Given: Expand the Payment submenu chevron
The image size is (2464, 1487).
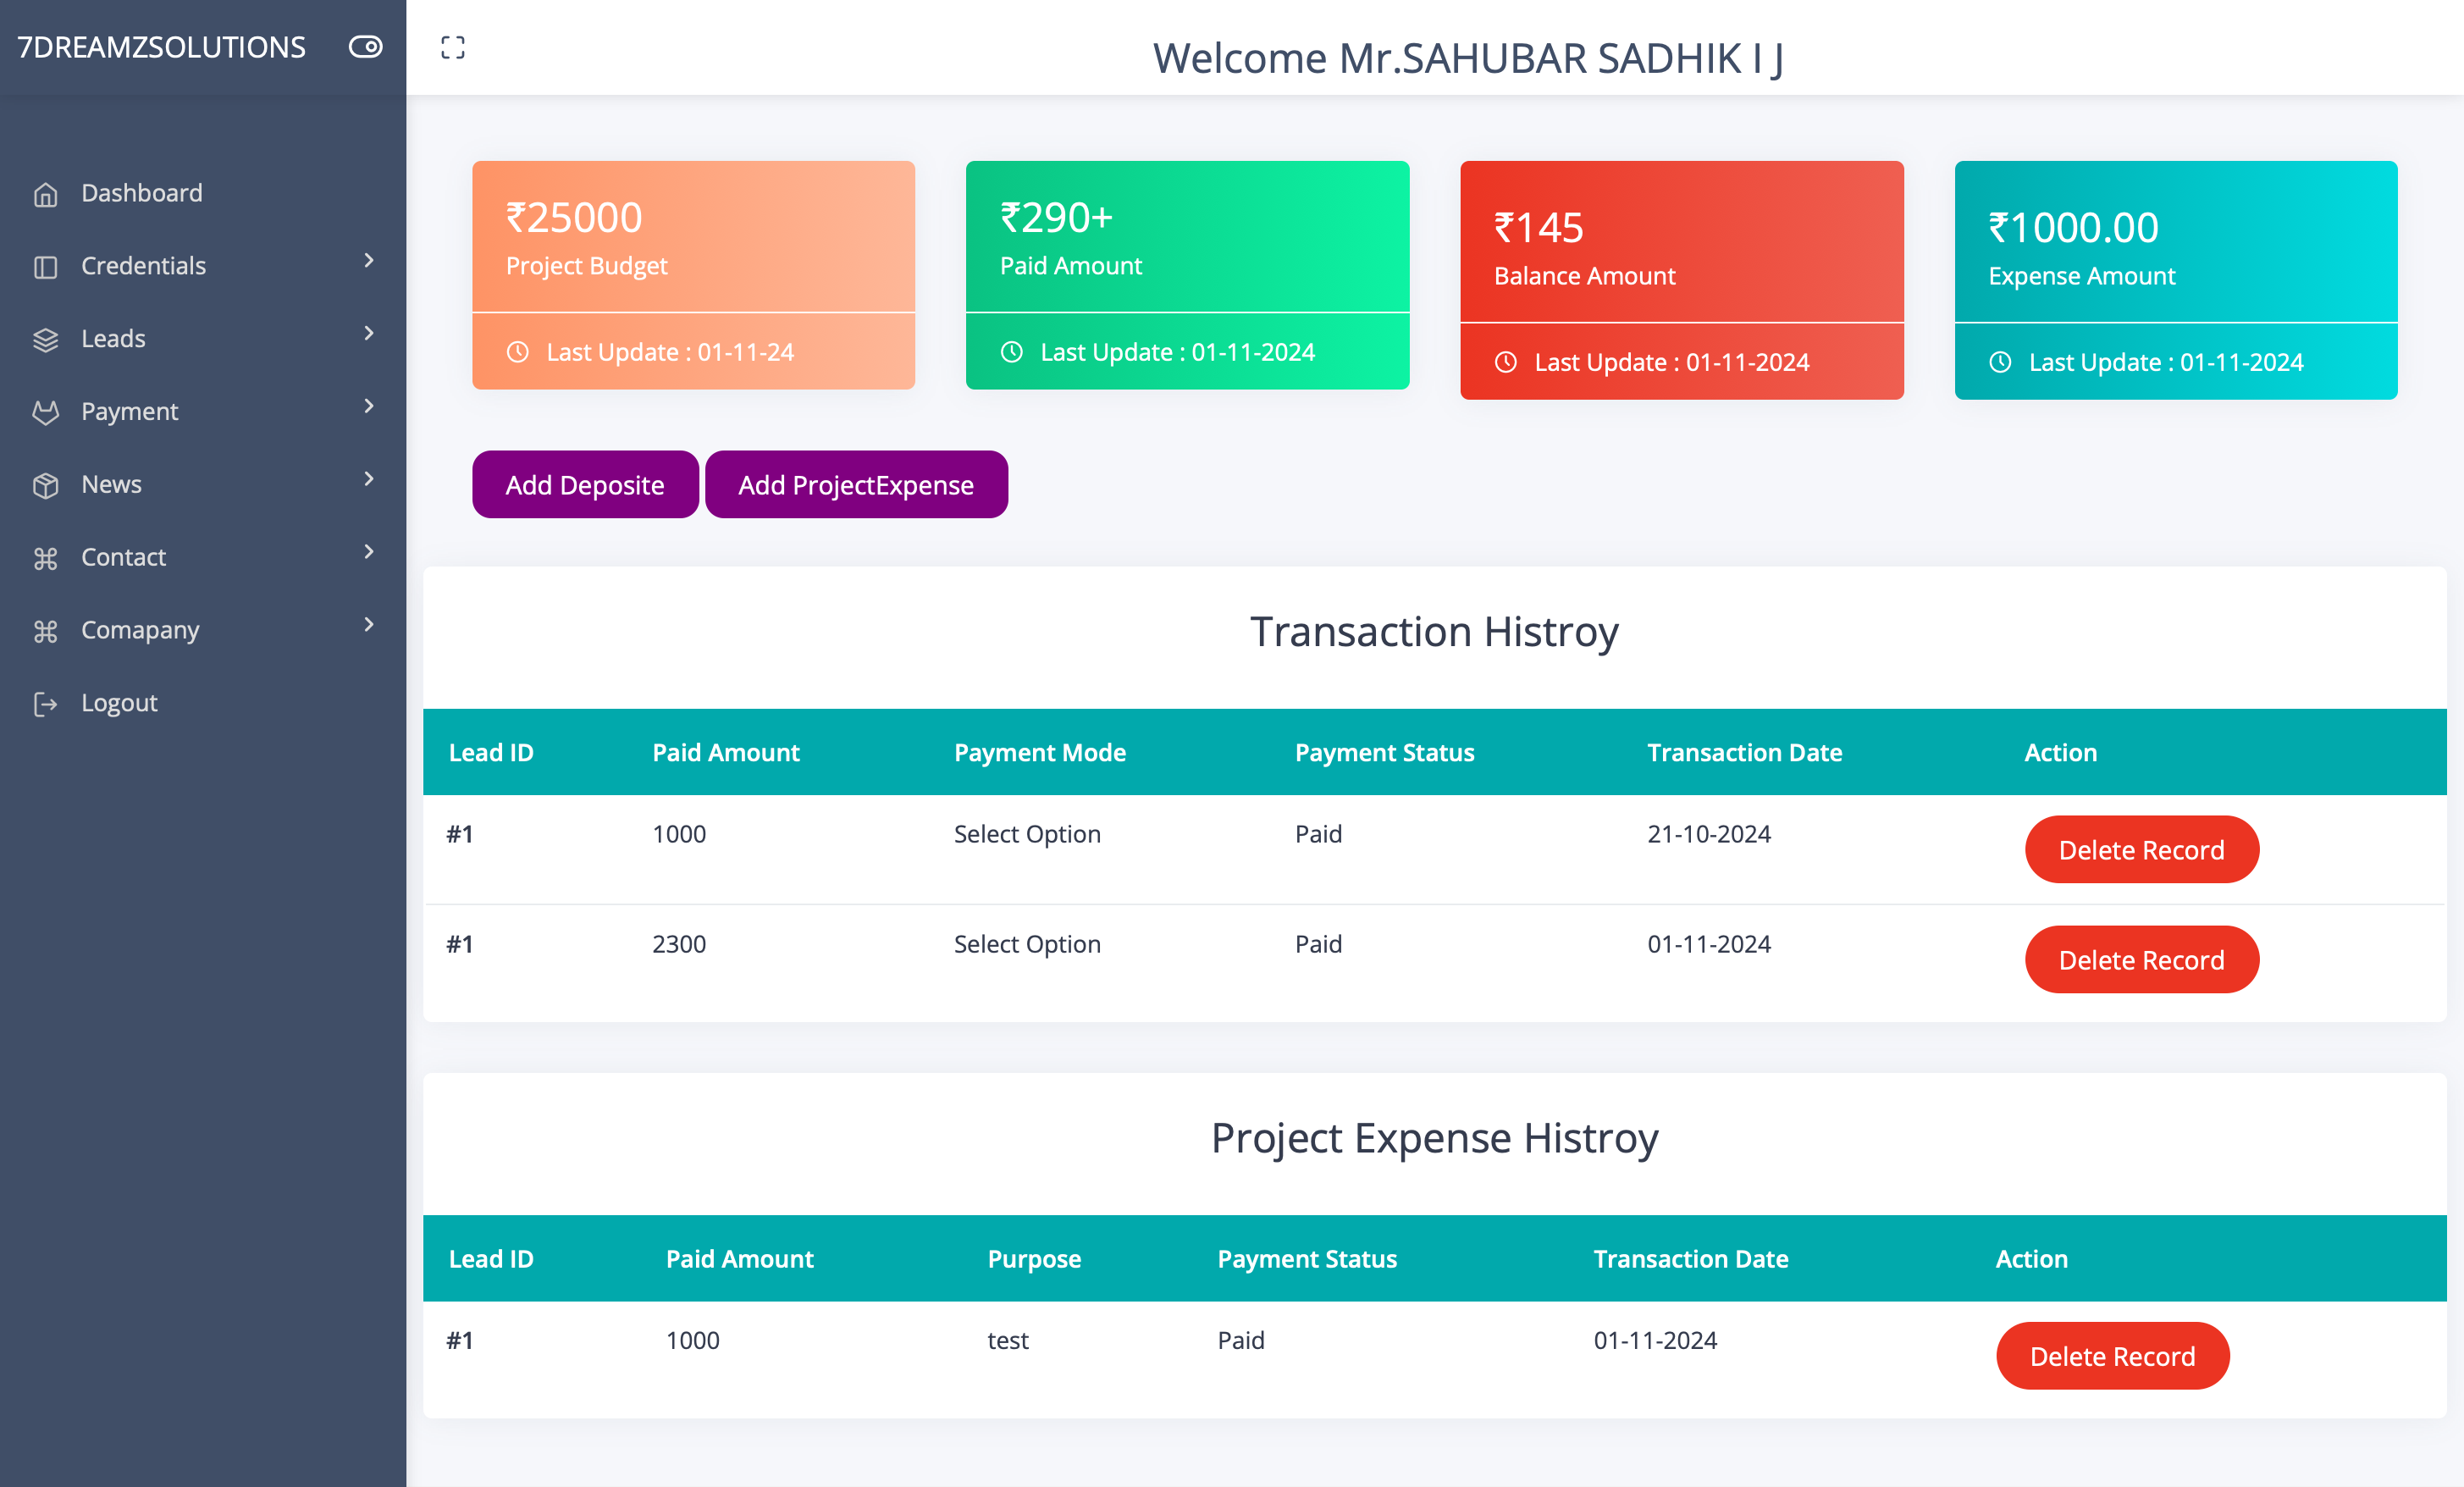Looking at the screenshot, I should pyautogui.click(x=369, y=406).
